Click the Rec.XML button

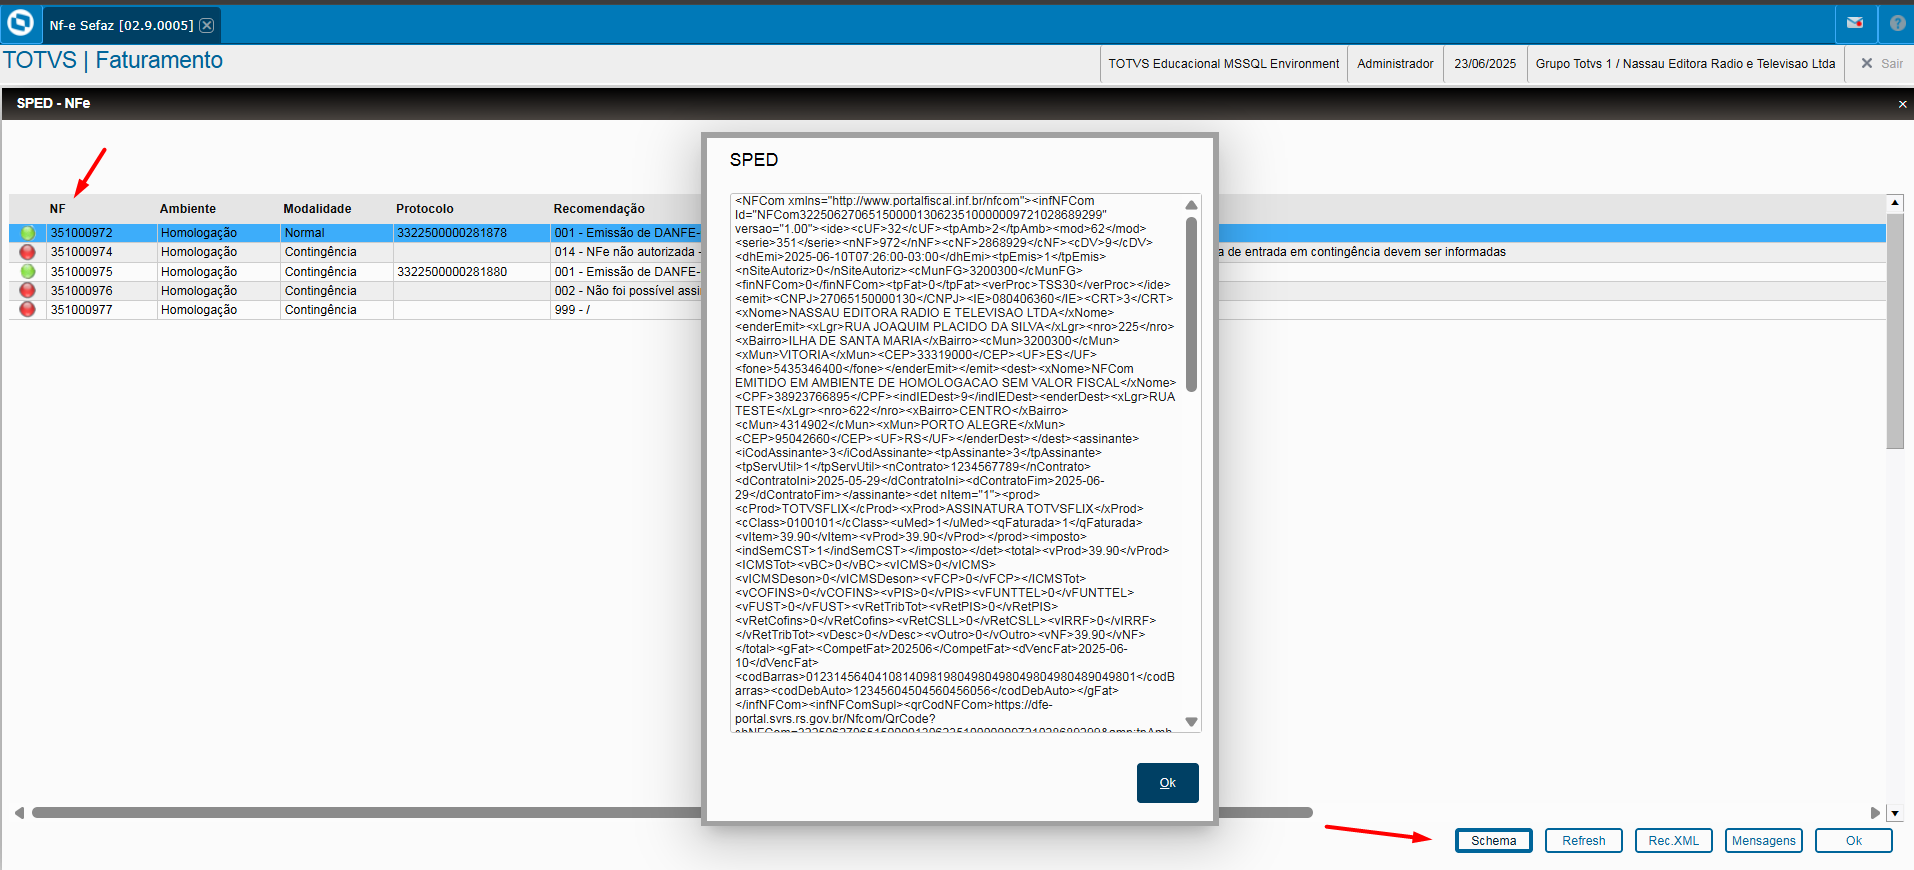(1673, 841)
